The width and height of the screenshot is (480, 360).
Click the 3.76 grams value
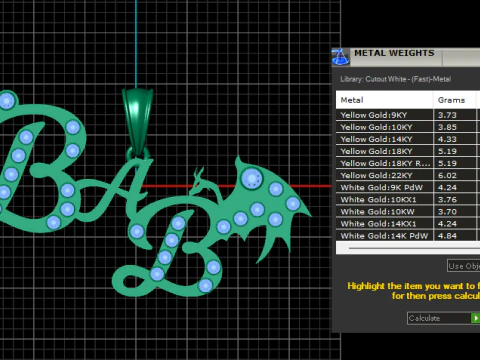(x=447, y=200)
